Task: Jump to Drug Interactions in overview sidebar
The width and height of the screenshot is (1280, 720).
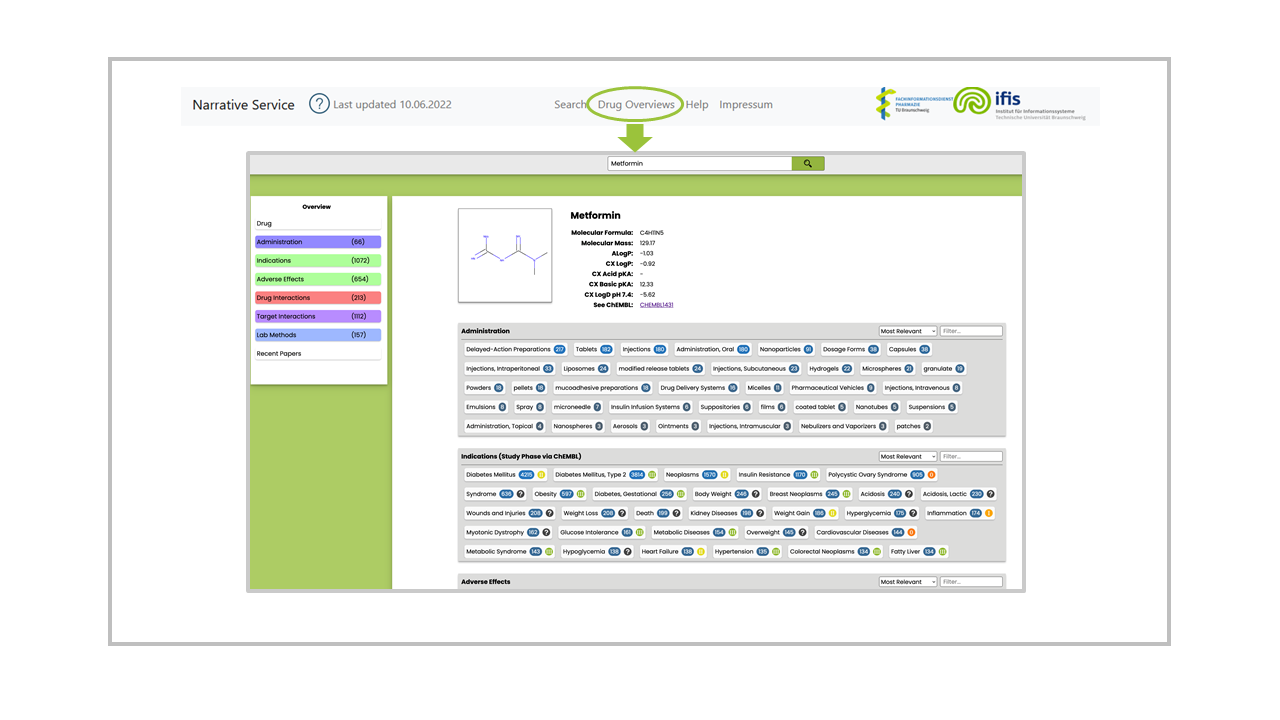Action: pos(318,298)
